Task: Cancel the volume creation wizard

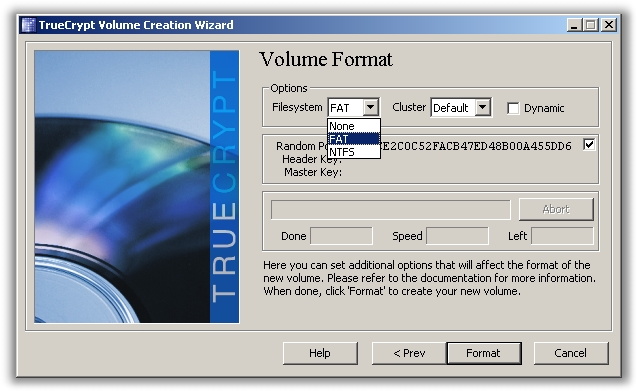Action: coord(571,353)
